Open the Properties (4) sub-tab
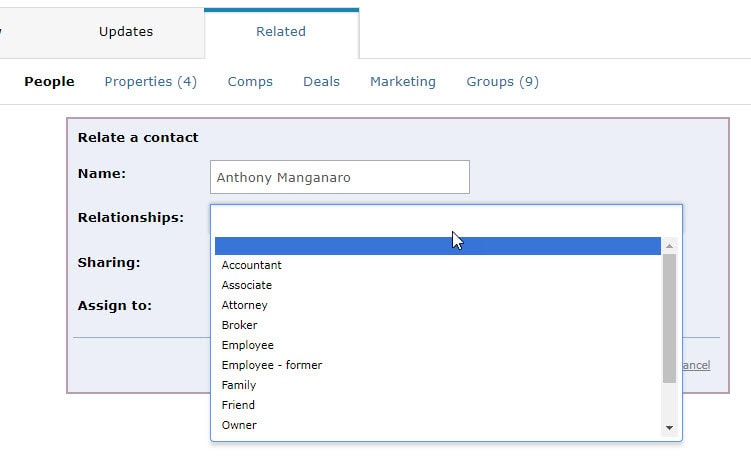Viewport: 751px width, 471px height. coord(150,81)
